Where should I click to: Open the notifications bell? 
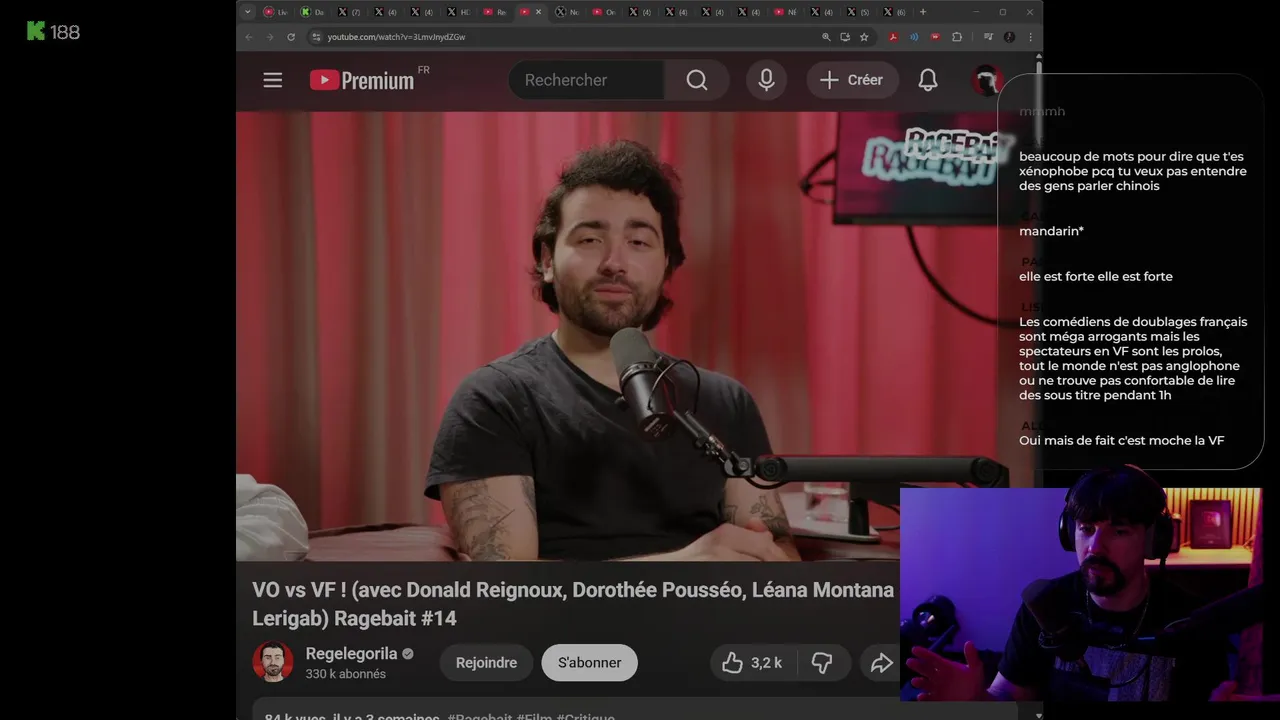click(928, 80)
